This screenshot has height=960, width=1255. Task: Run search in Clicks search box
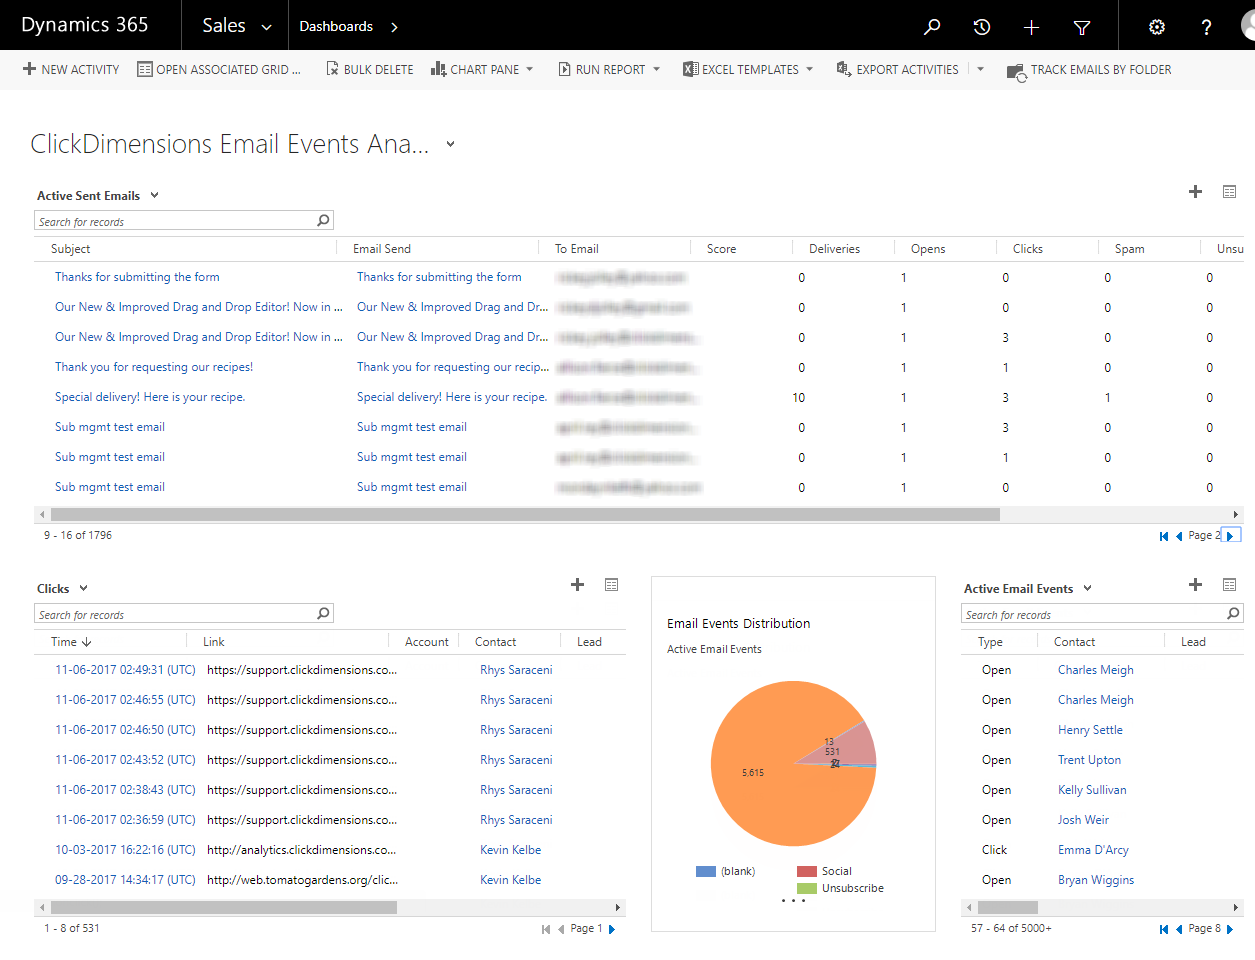323,614
